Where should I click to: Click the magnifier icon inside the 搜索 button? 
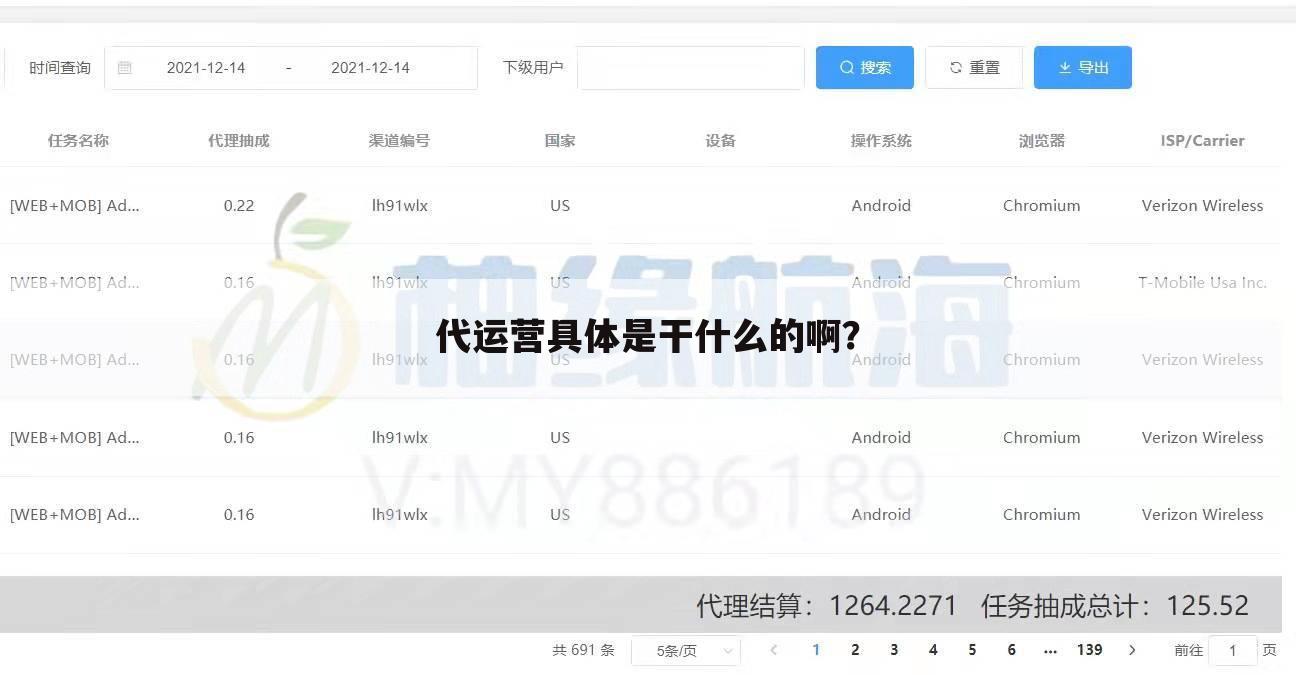(847, 67)
